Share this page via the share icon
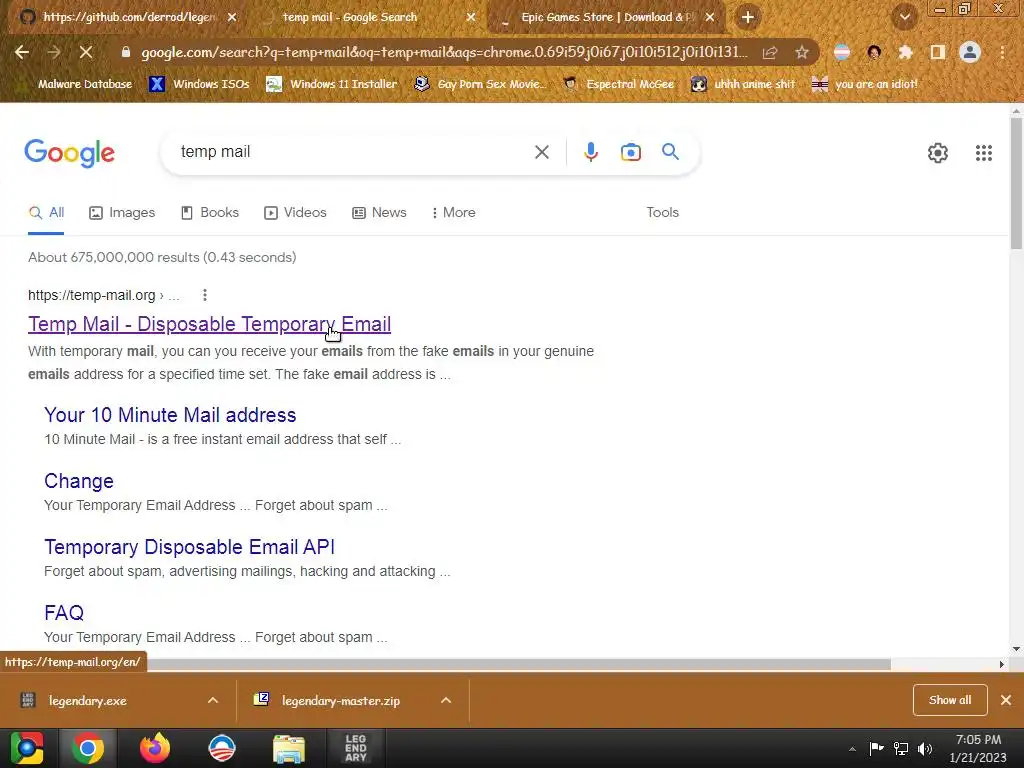This screenshot has height=768, width=1024. [x=770, y=52]
